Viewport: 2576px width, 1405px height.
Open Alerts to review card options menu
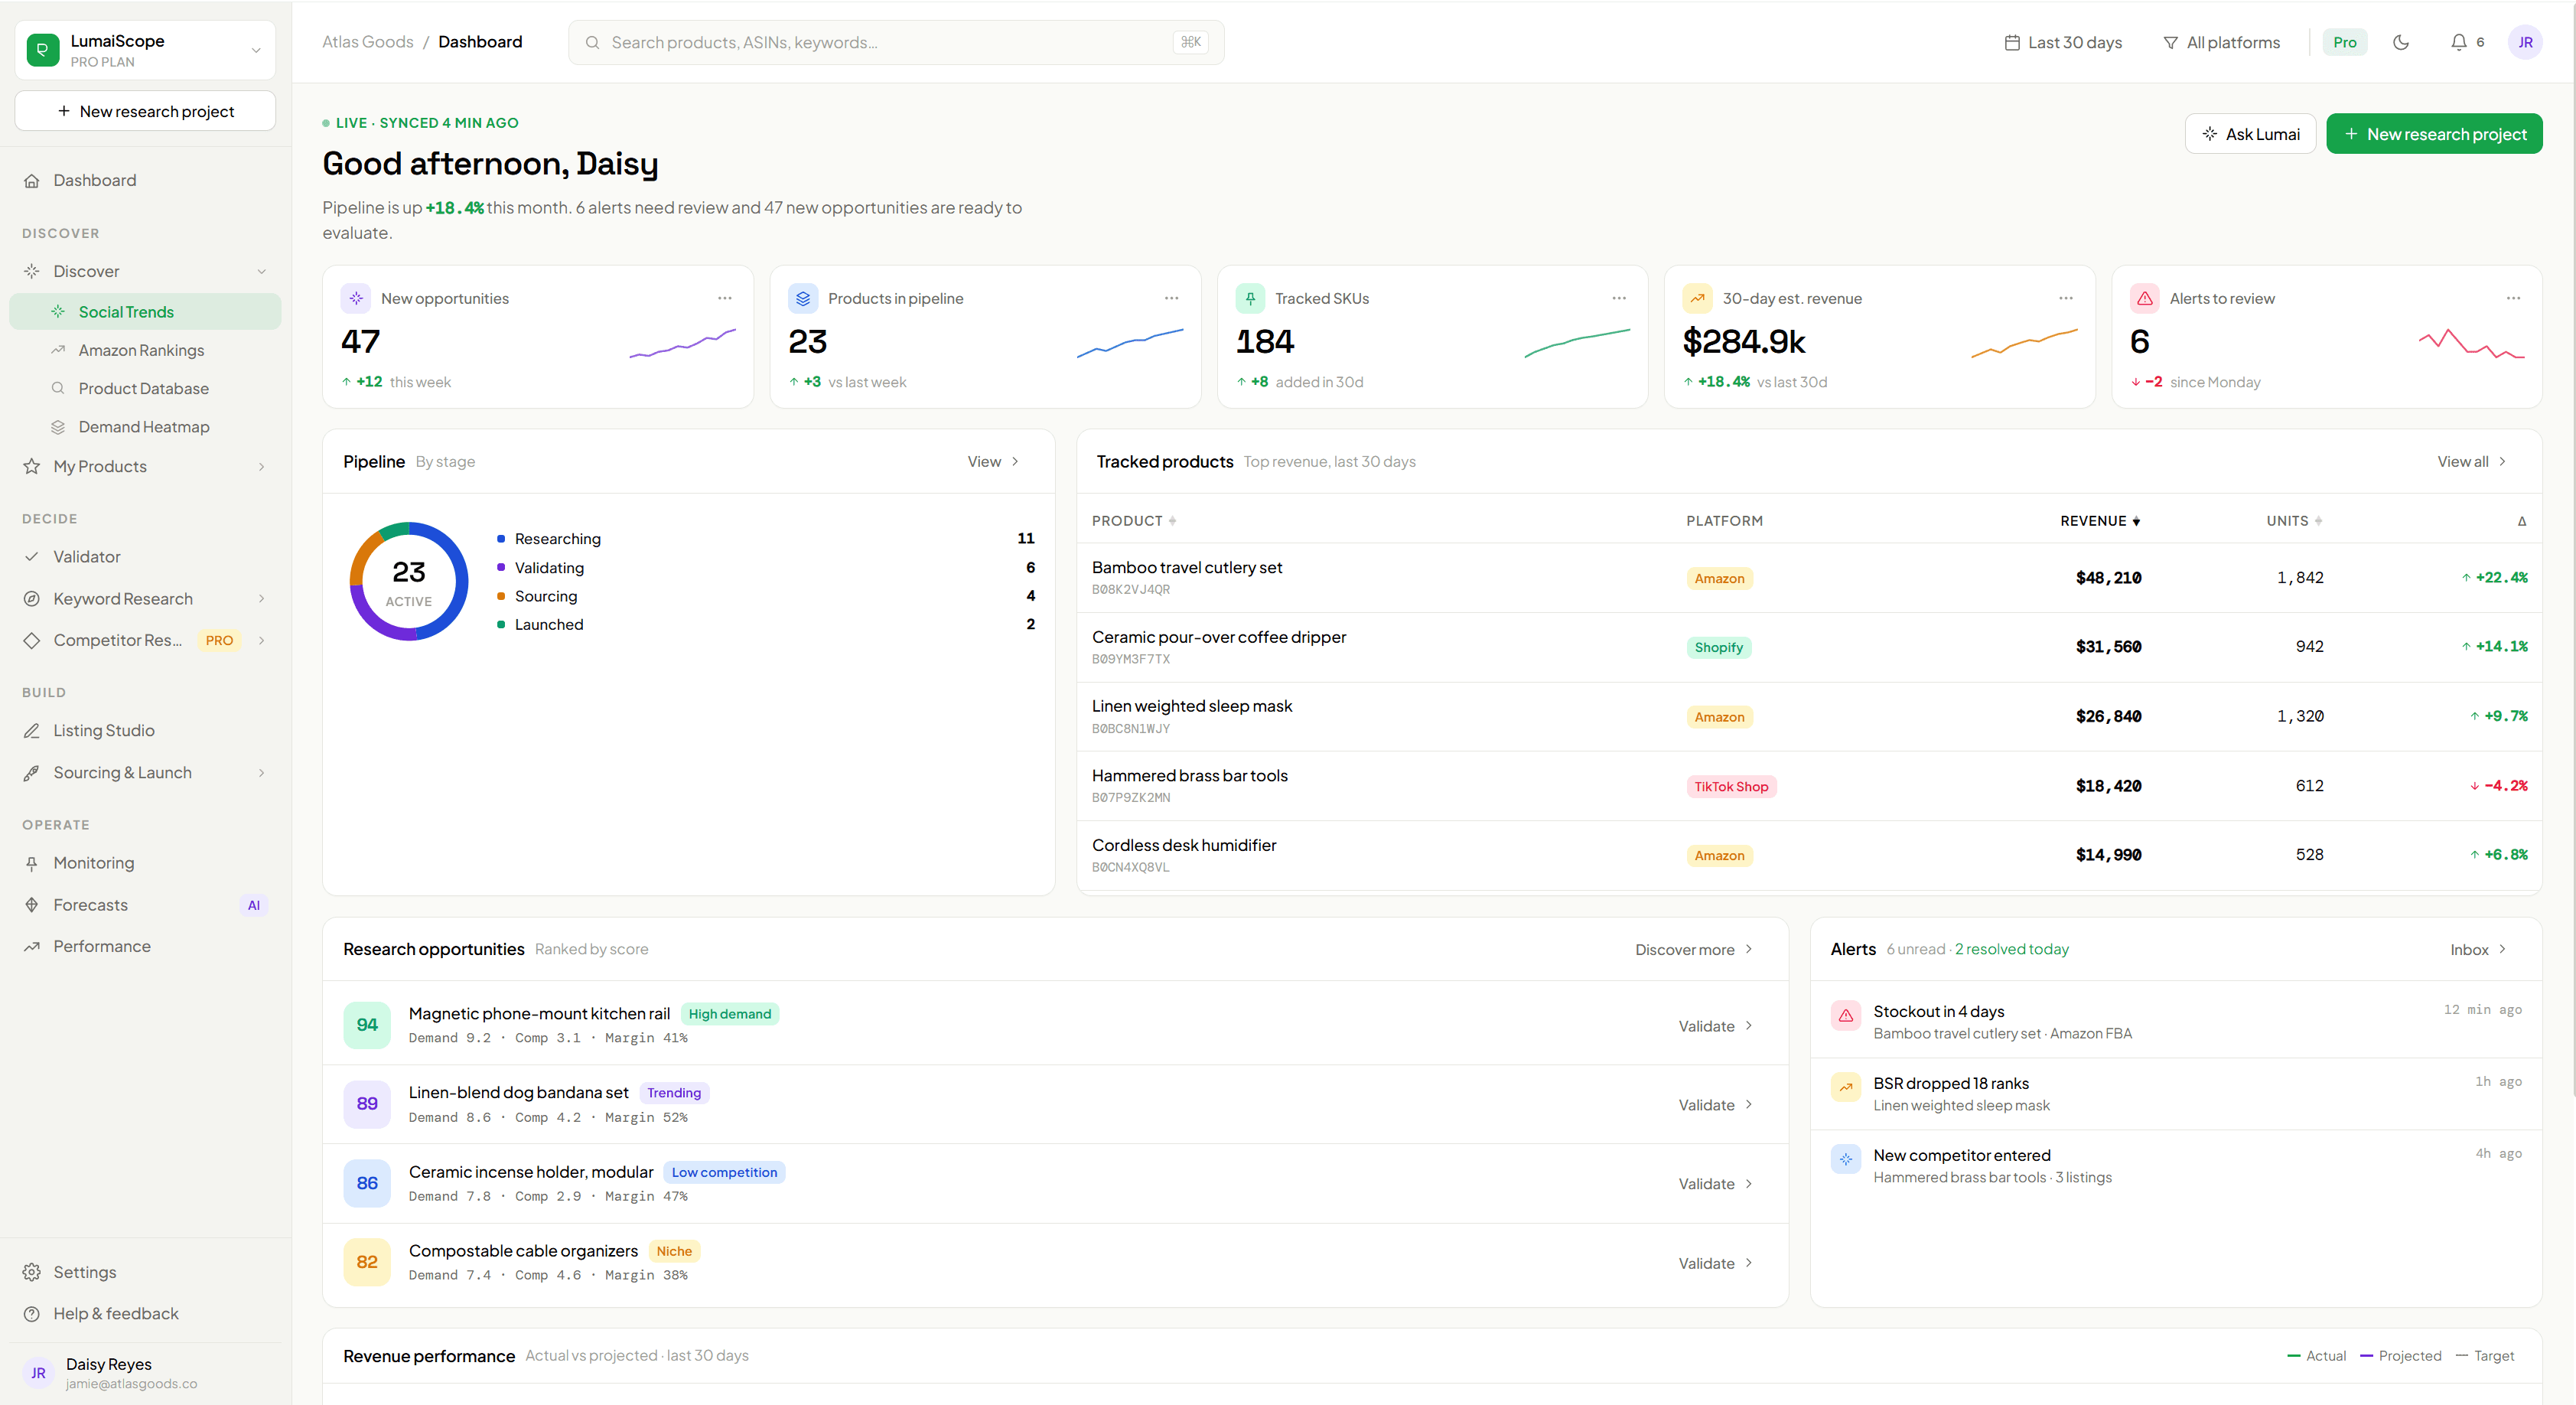click(x=2512, y=298)
